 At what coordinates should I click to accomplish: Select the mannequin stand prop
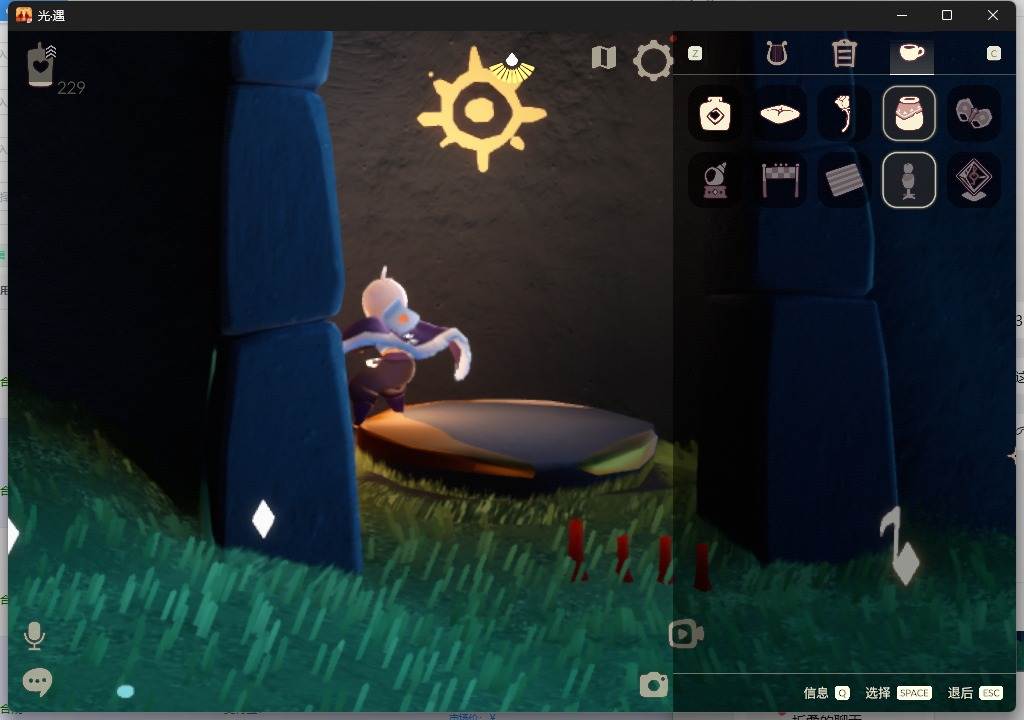click(x=908, y=180)
